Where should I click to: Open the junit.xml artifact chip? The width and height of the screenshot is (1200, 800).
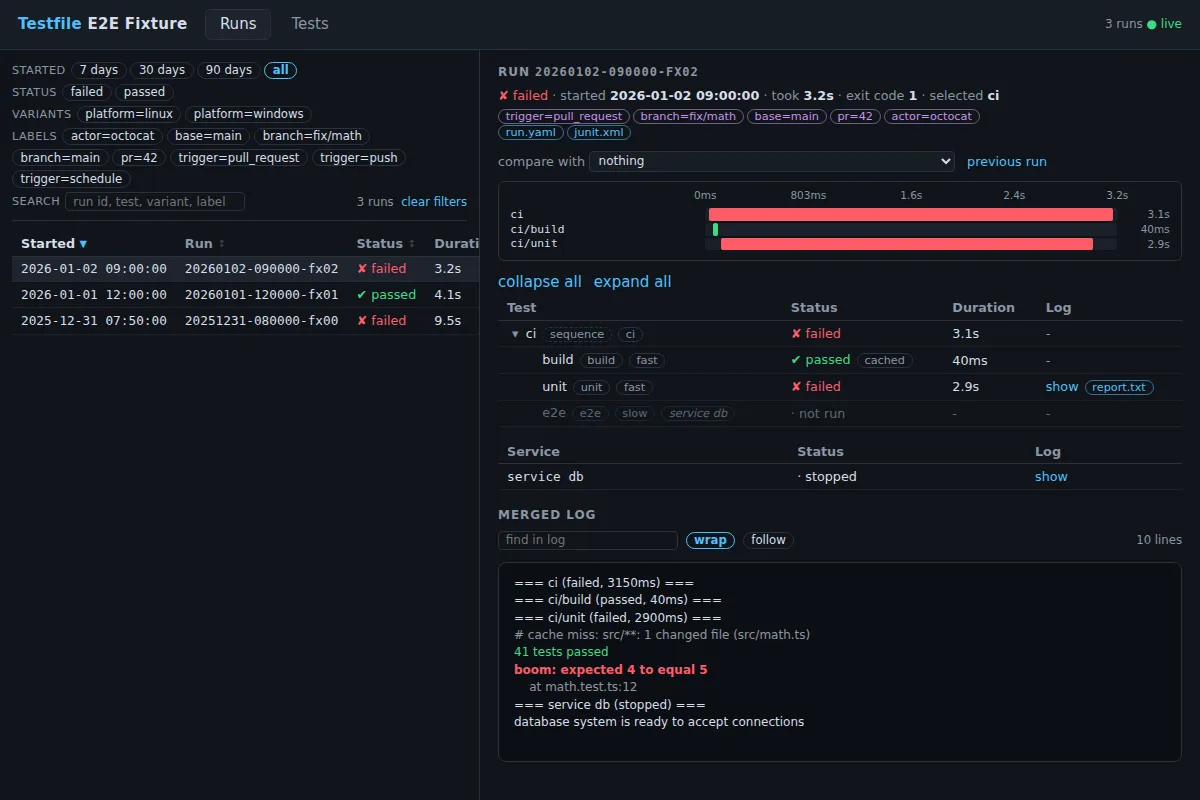tap(599, 132)
